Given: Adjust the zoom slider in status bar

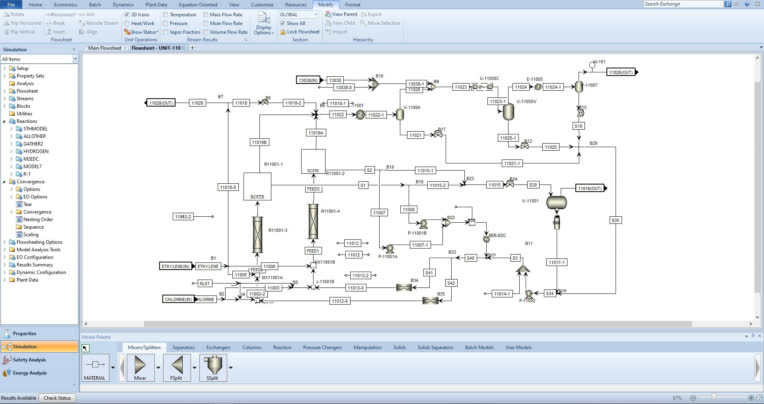Looking at the screenshot, I should point(714,398).
